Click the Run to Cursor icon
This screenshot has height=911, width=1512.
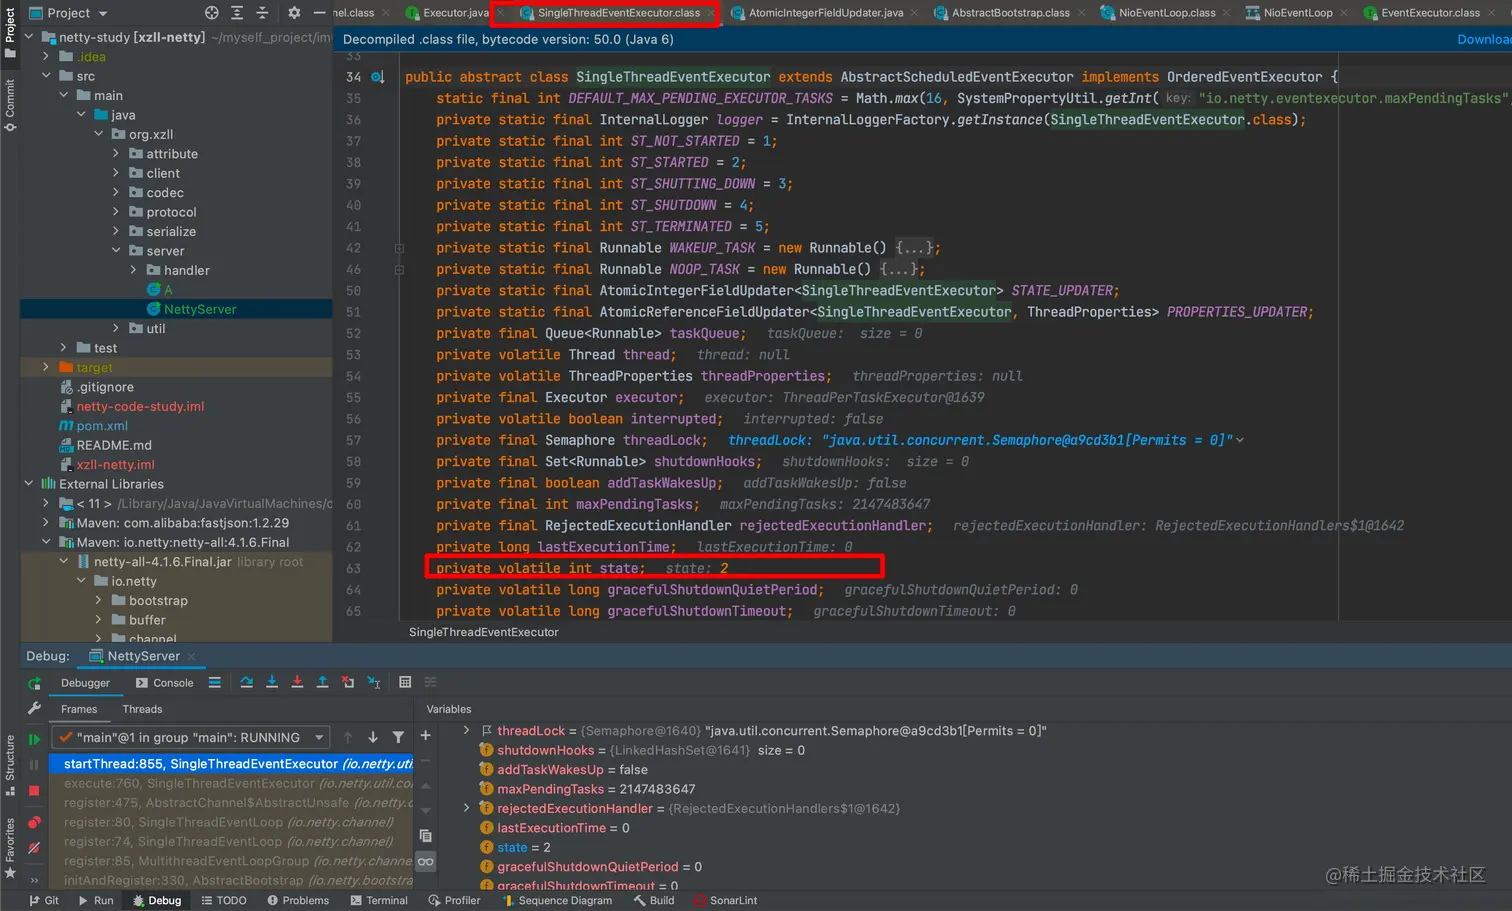coord(374,682)
